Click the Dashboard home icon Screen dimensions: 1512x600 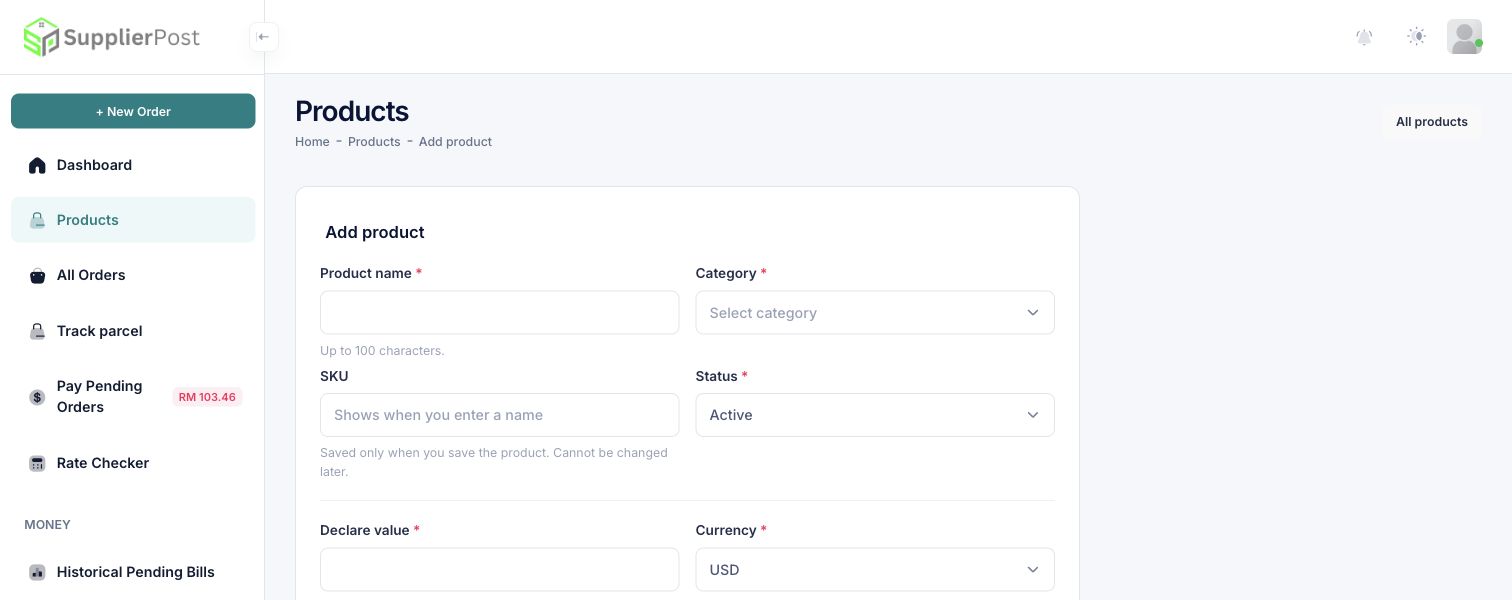coord(37,165)
